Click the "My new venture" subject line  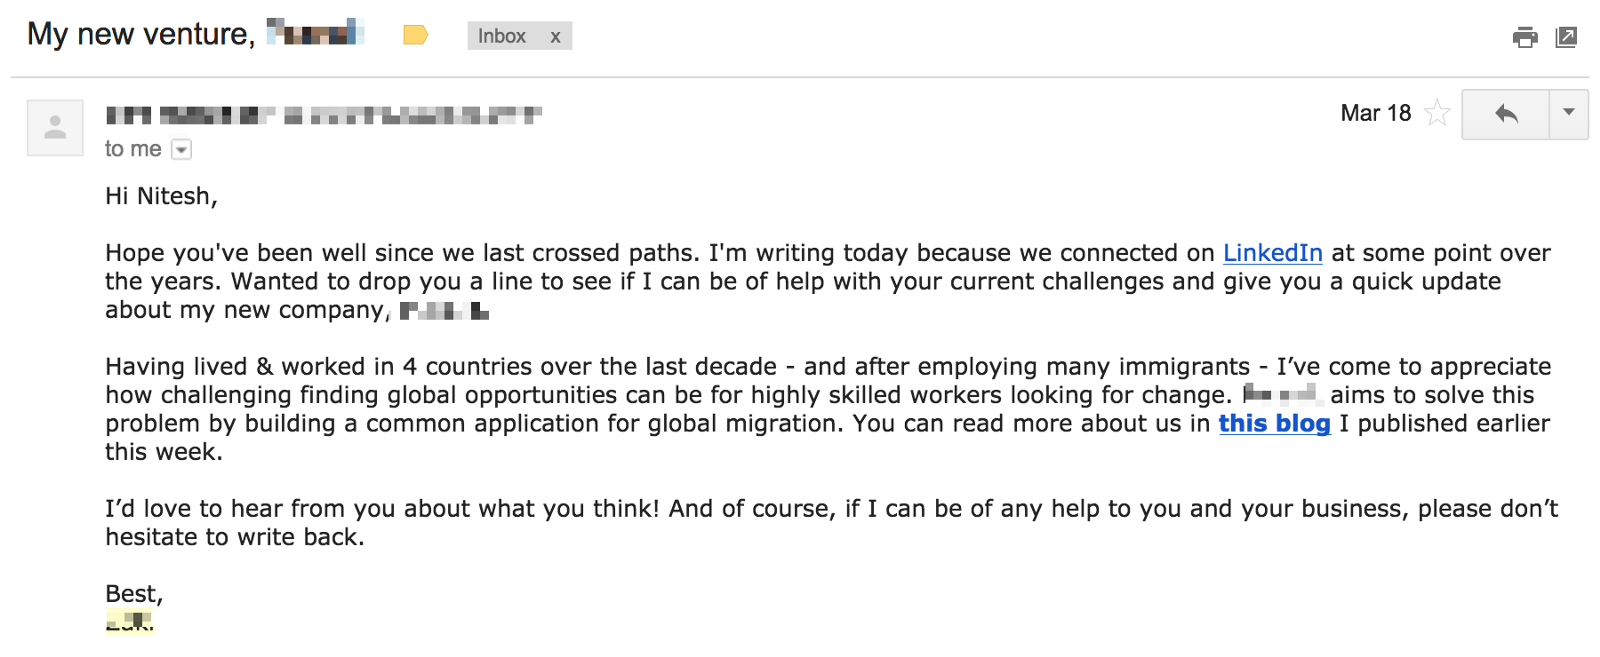pyautogui.click(x=140, y=35)
